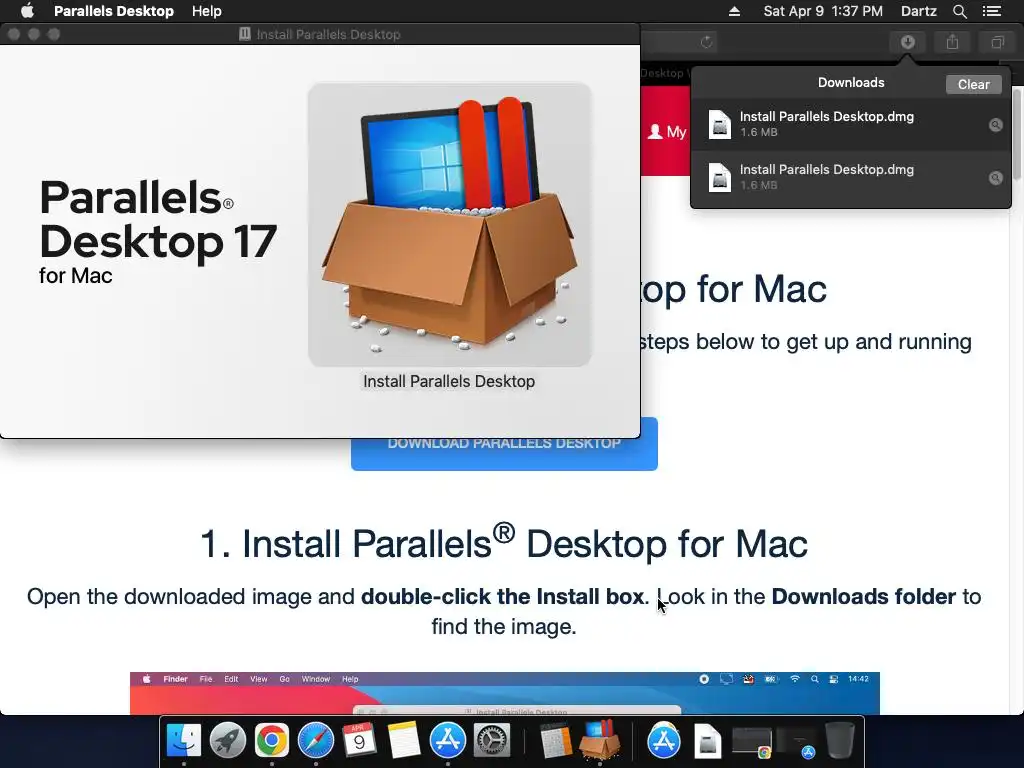
Task: Reveal second Install Parallels Desktop.dmg in Finder
Action: point(995,178)
